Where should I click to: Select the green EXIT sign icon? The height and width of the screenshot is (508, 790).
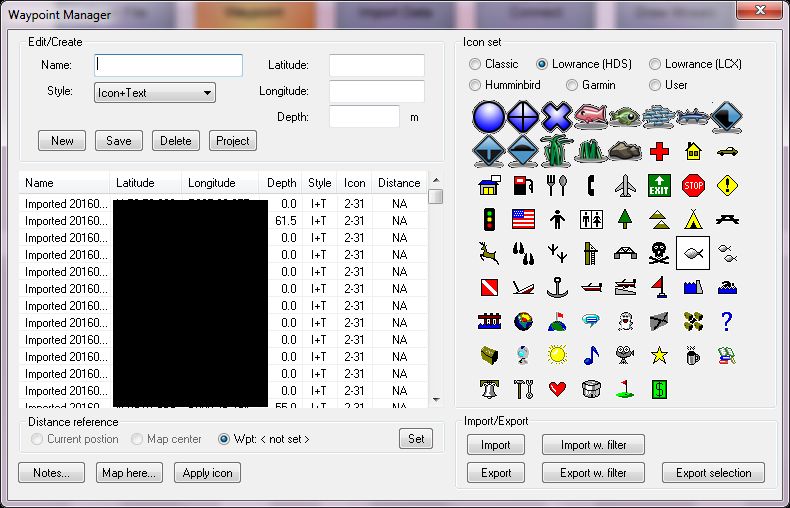click(x=659, y=185)
